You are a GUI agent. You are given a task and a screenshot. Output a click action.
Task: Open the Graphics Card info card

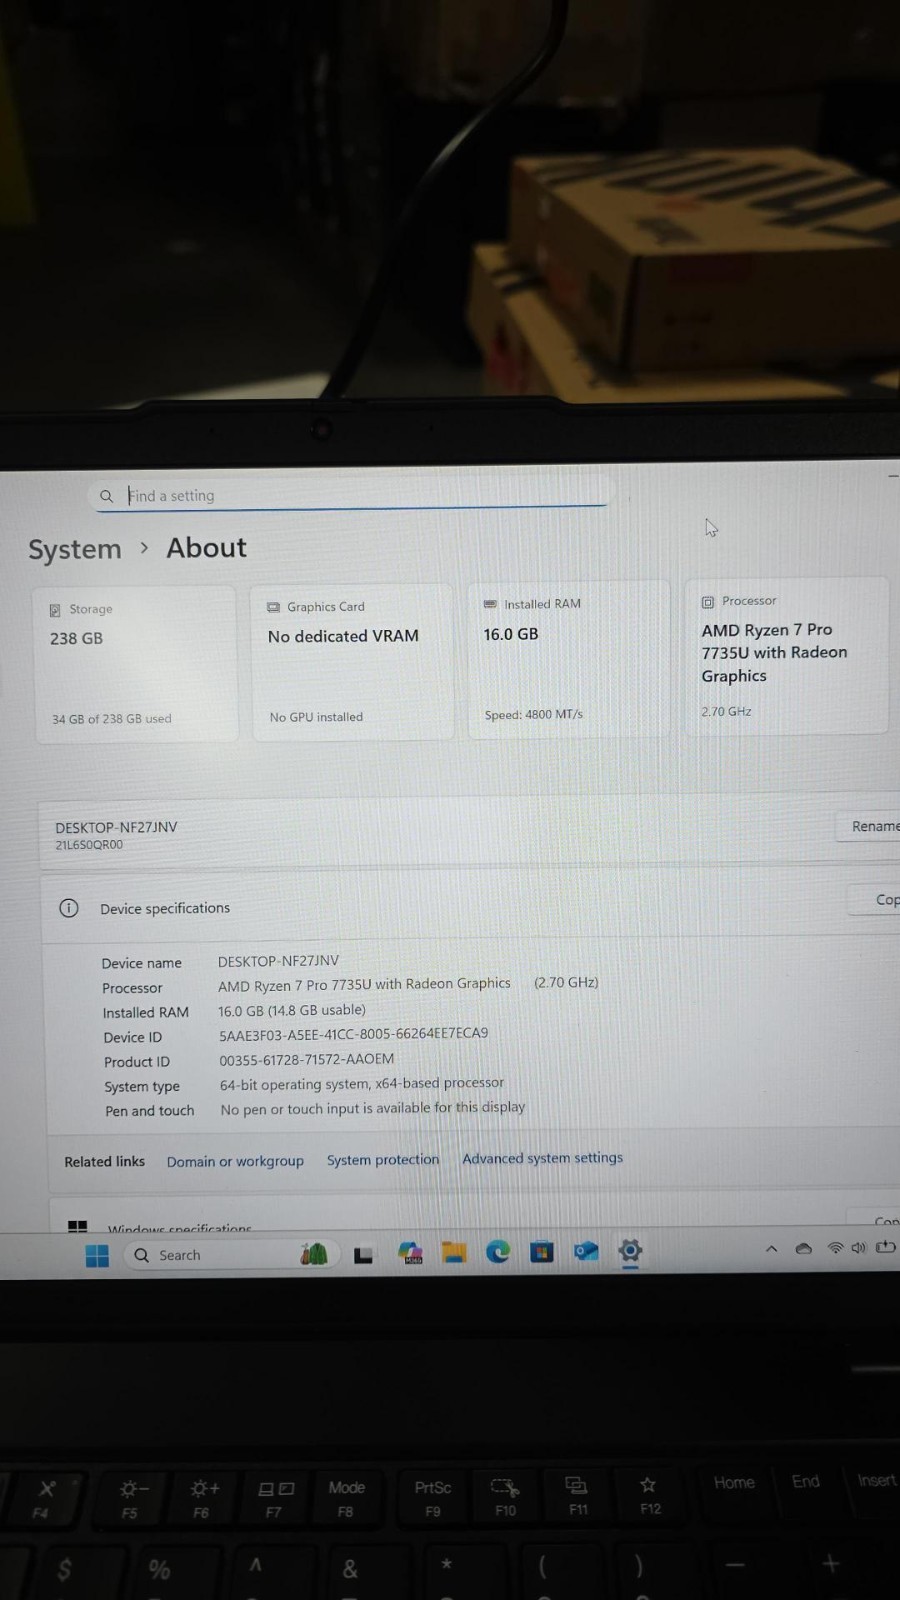point(352,662)
